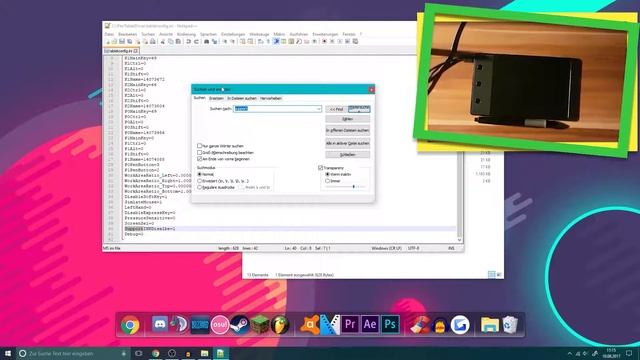
Task: Click the Save icon in Notepad++ toolbar
Action: coord(122,42)
